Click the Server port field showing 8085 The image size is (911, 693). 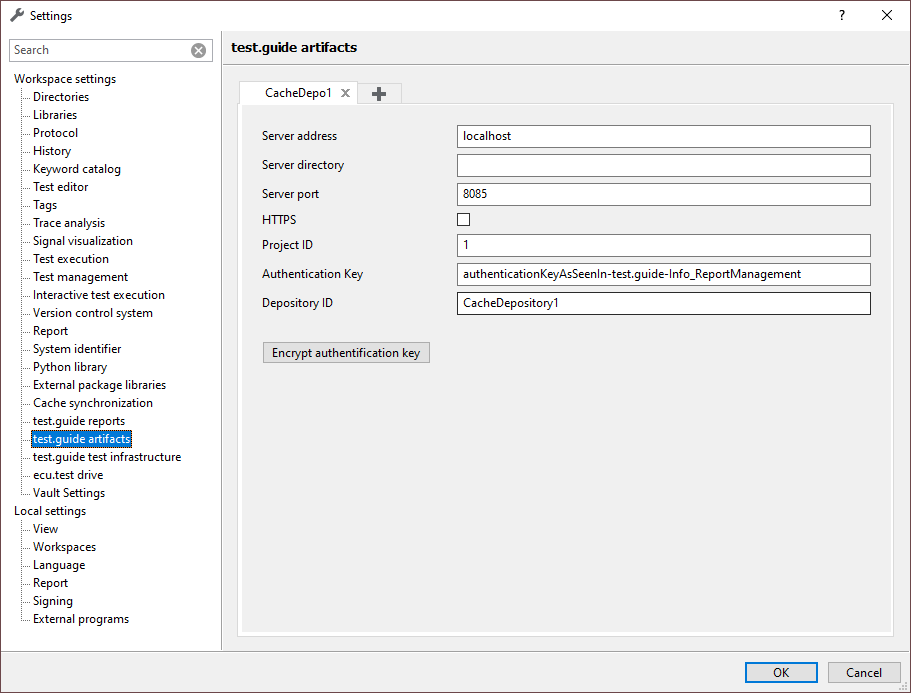[x=663, y=195]
